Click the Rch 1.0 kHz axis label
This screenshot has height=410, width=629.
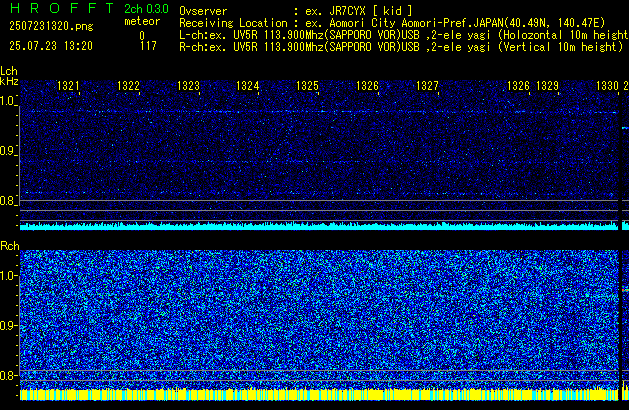click(x=8, y=276)
